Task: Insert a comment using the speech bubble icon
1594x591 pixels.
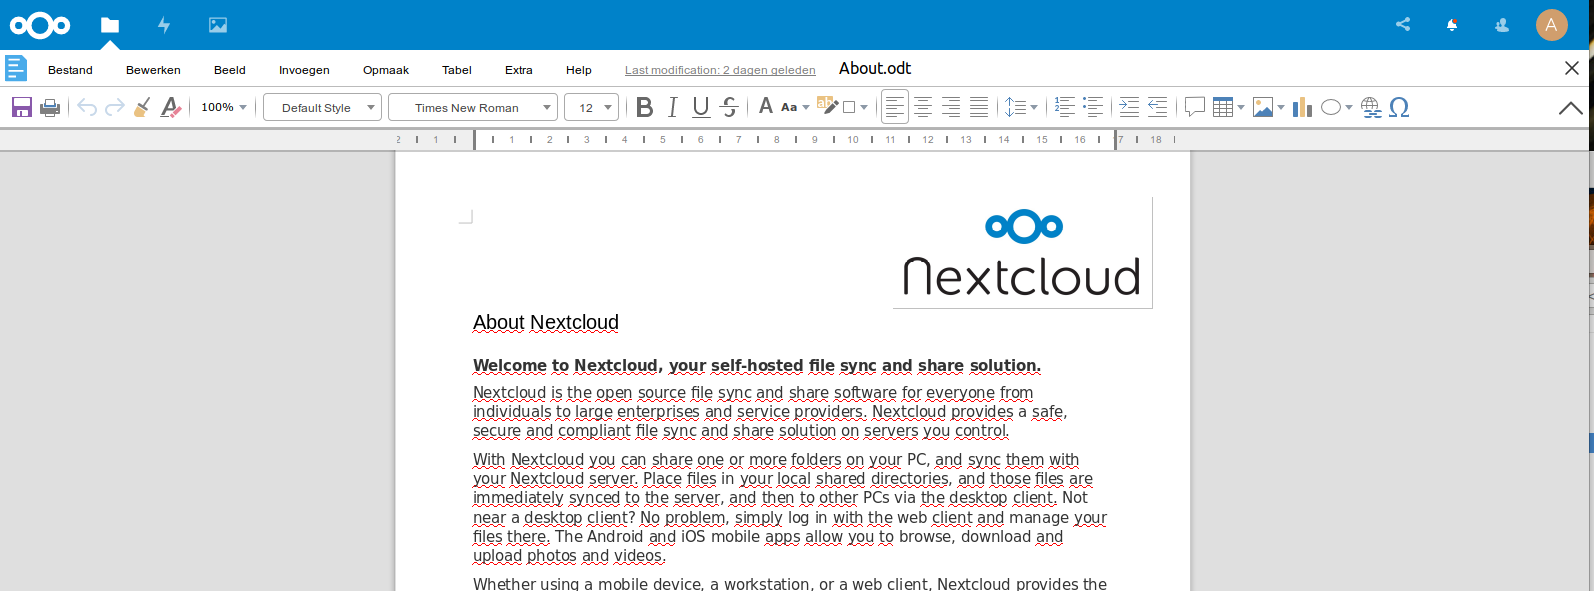Action: 1194,107
